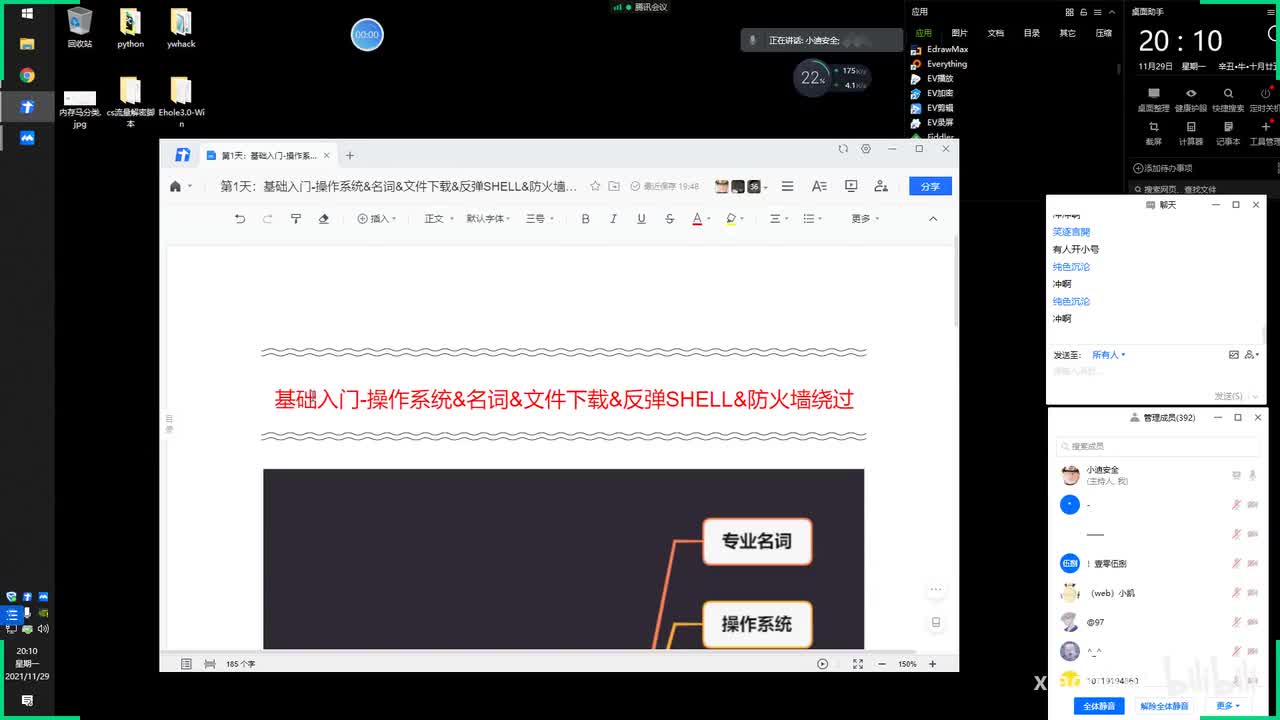This screenshot has width=1280, height=720.
Task: Open the 更多 toolbar dropdown
Action: [x=865, y=218]
